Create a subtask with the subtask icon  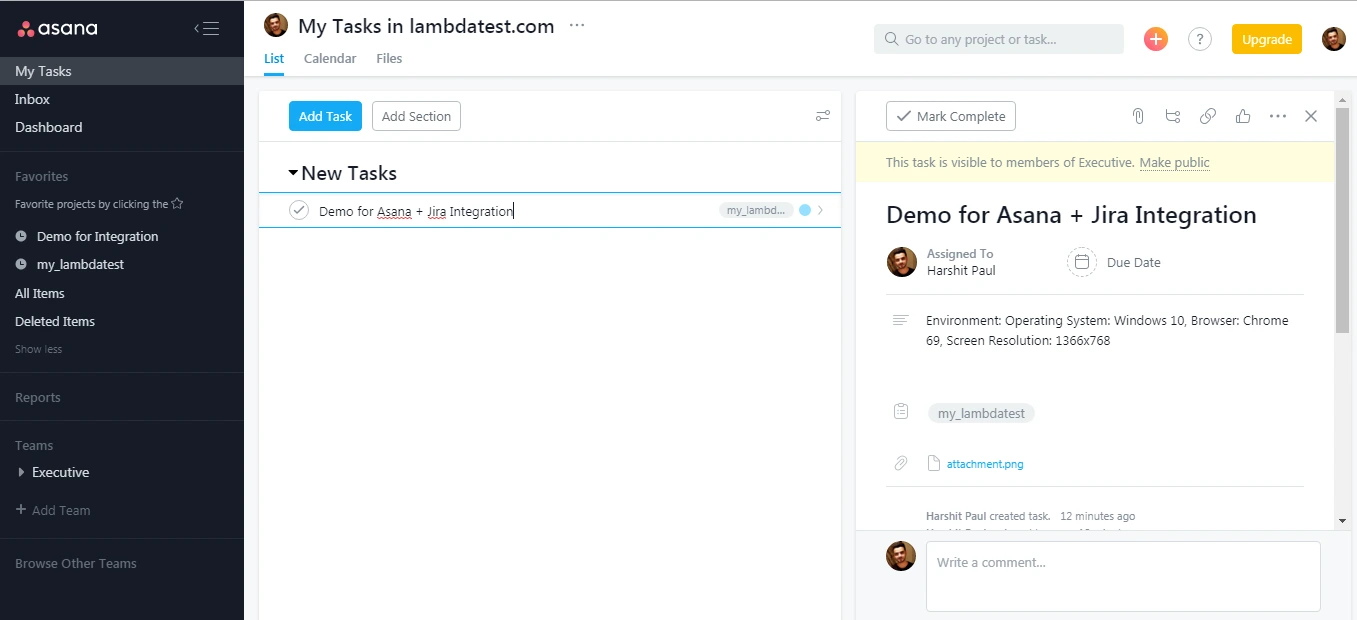[1172, 116]
